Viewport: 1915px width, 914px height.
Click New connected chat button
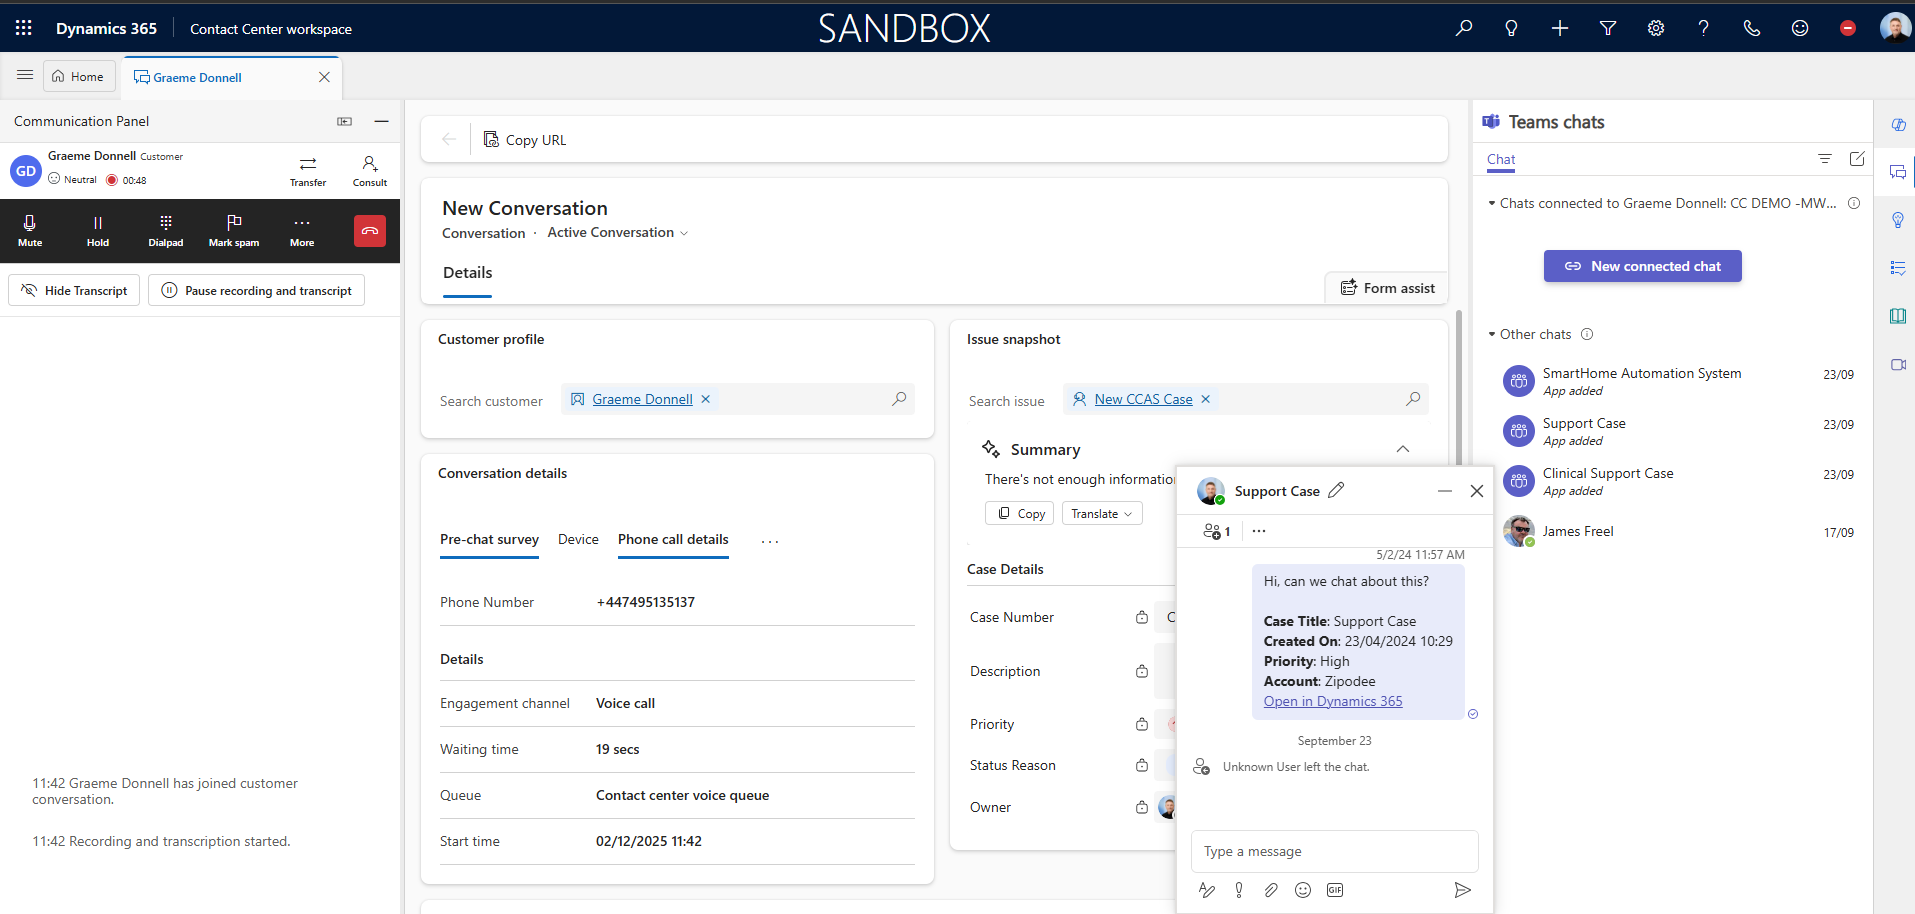(1642, 266)
